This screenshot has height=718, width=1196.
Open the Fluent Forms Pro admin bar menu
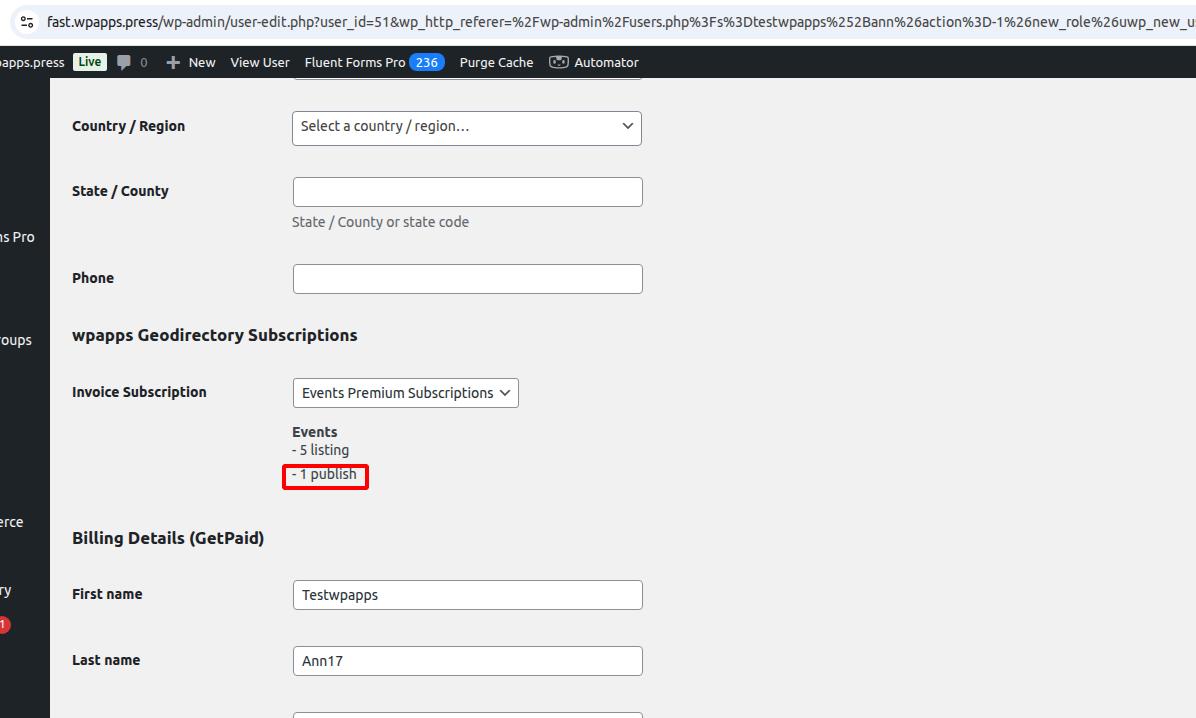click(x=355, y=62)
